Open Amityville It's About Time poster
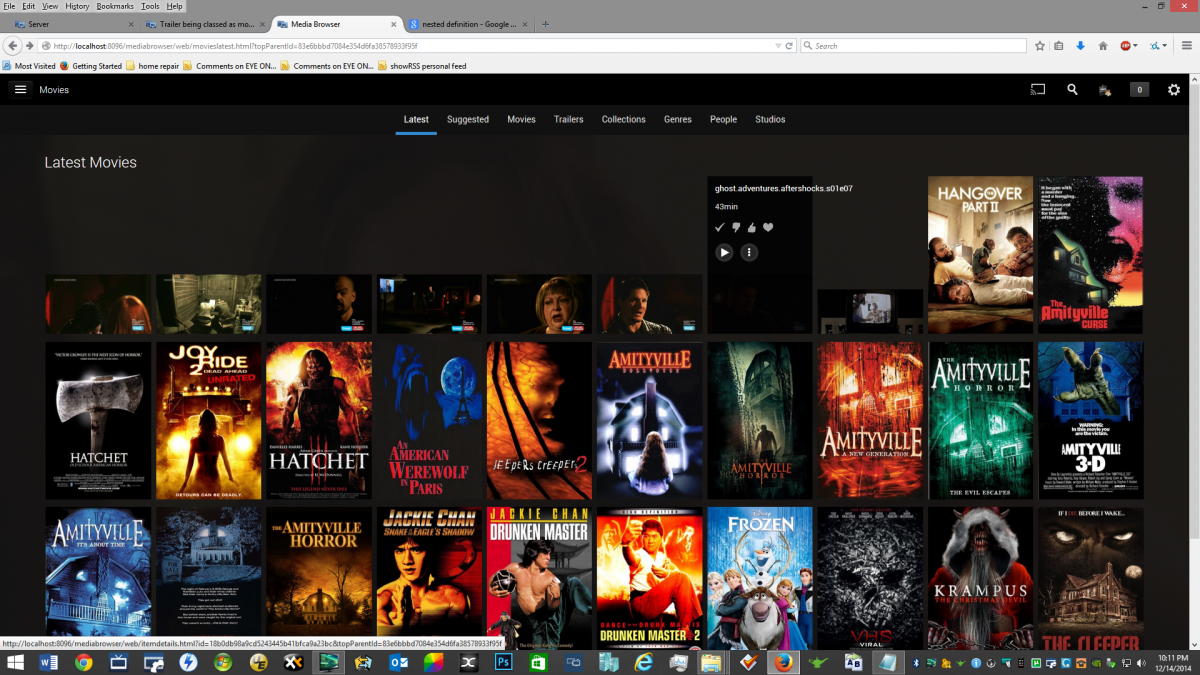1200x675 pixels. tap(98, 572)
